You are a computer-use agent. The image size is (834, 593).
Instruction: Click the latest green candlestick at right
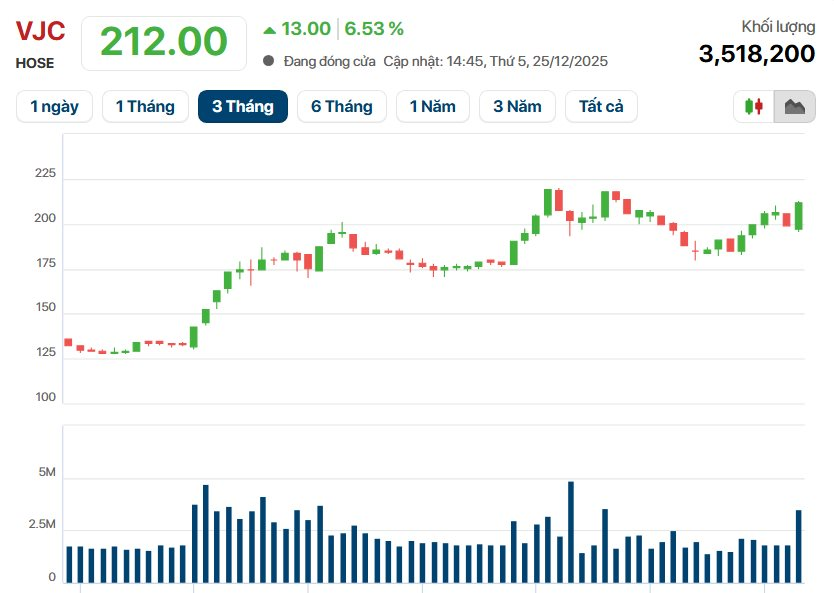tap(799, 216)
